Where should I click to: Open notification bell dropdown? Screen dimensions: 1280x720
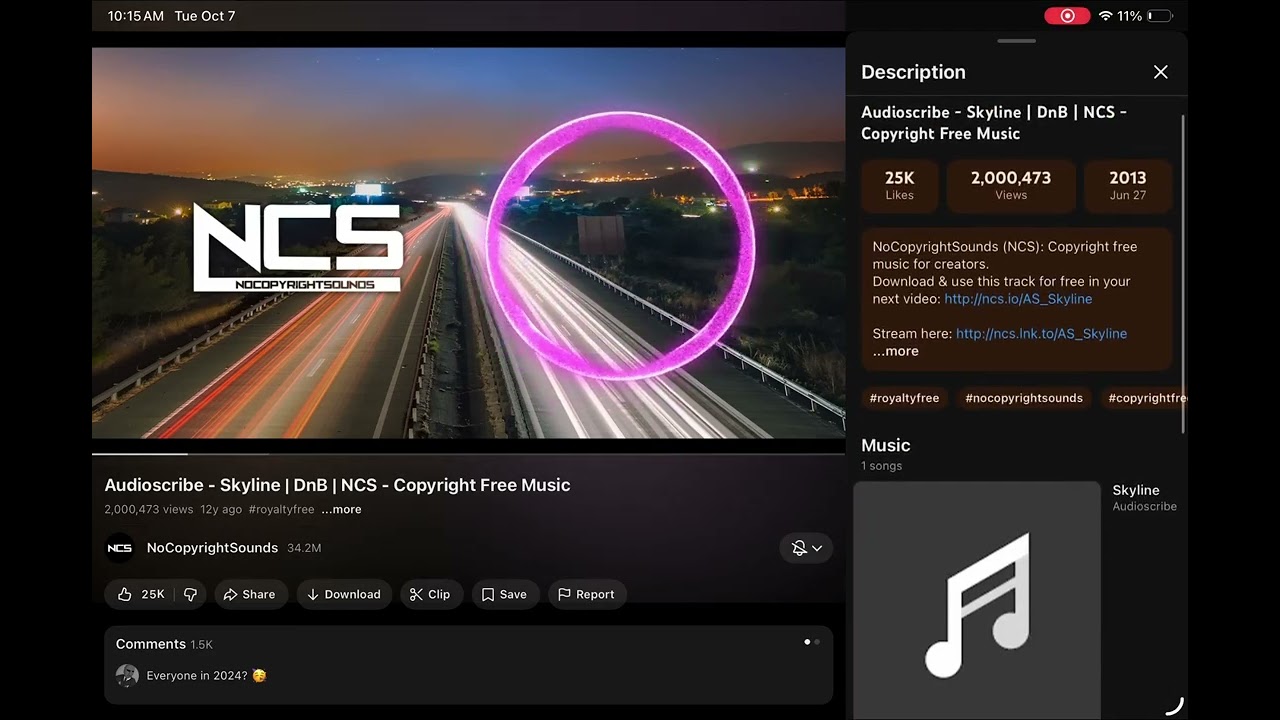[x=806, y=548]
